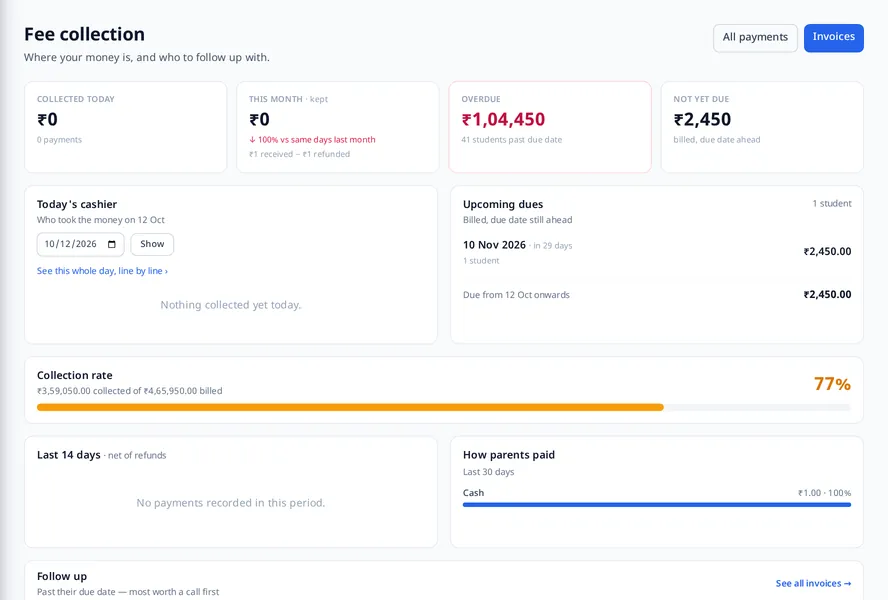Click 'Due from 12 Oct onwards' row
Viewport: 888px width, 600px height.
[x=657, y=295]
